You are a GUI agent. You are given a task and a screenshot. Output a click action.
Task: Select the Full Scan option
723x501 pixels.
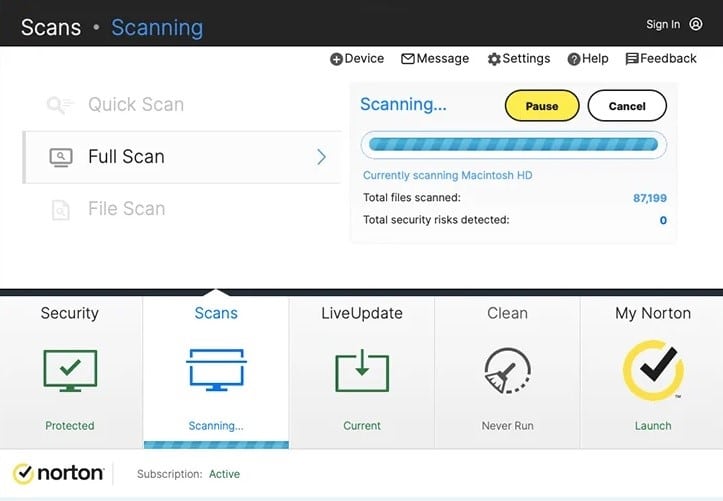click(182, 157)
